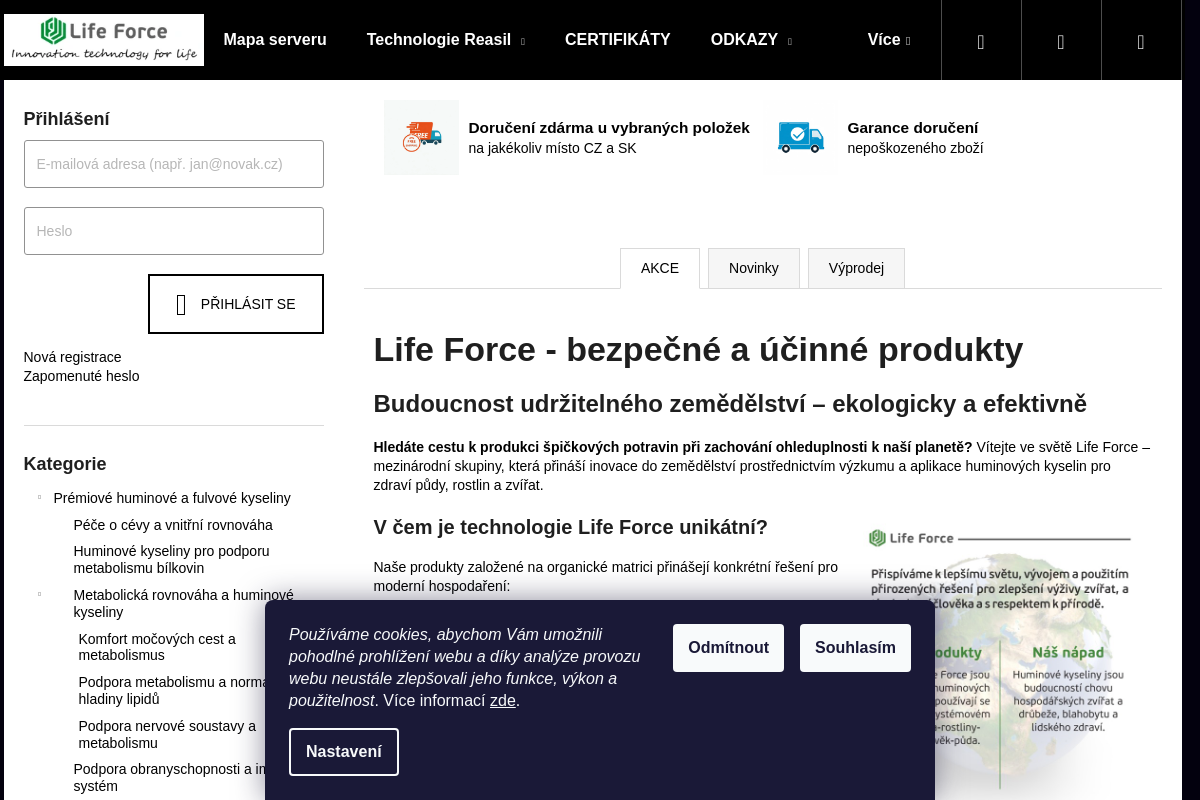Click the PŘIHLÁSIT SE login button
The height and width of the screenshot is (800, 1200).
(236, 304)
